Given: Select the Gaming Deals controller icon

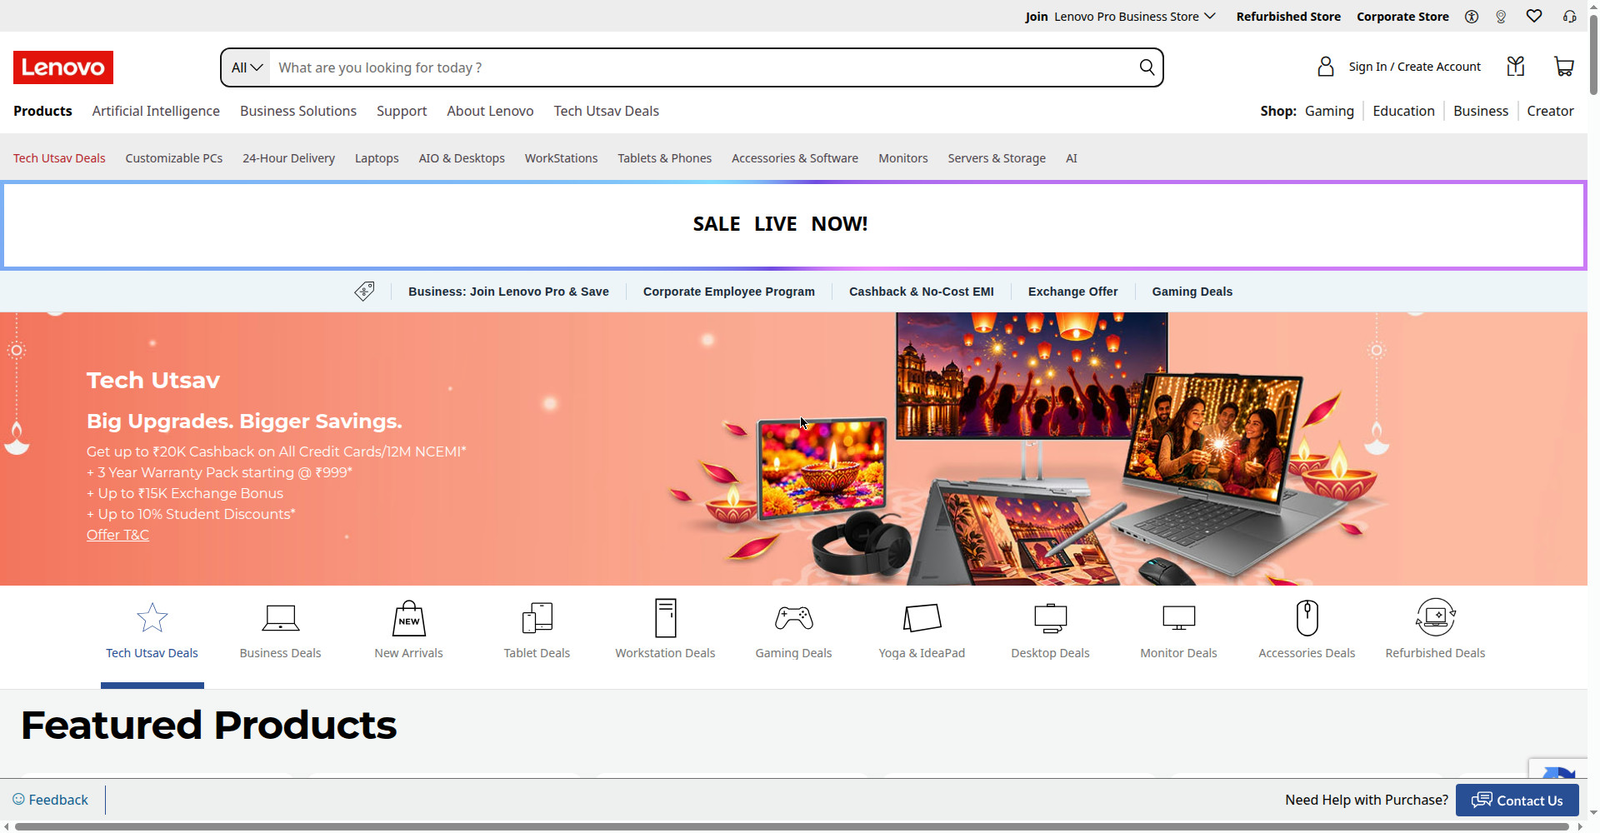Looking at the screenshot, I should click(x=794, y=618).
